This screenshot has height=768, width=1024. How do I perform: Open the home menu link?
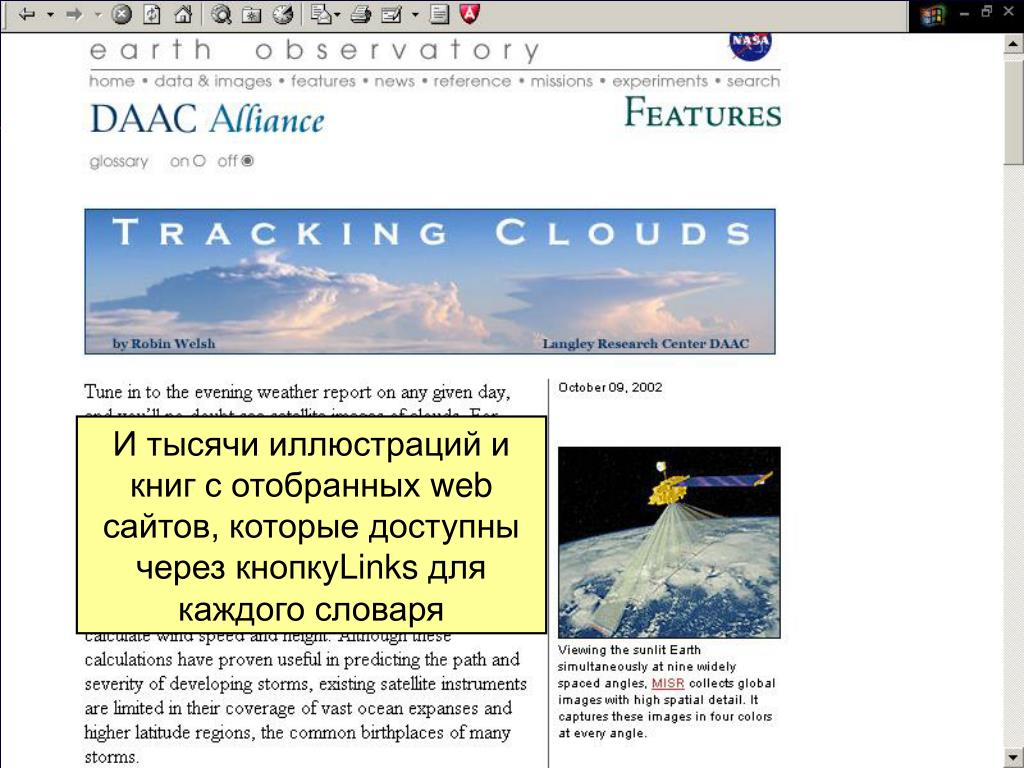point(112,82)
